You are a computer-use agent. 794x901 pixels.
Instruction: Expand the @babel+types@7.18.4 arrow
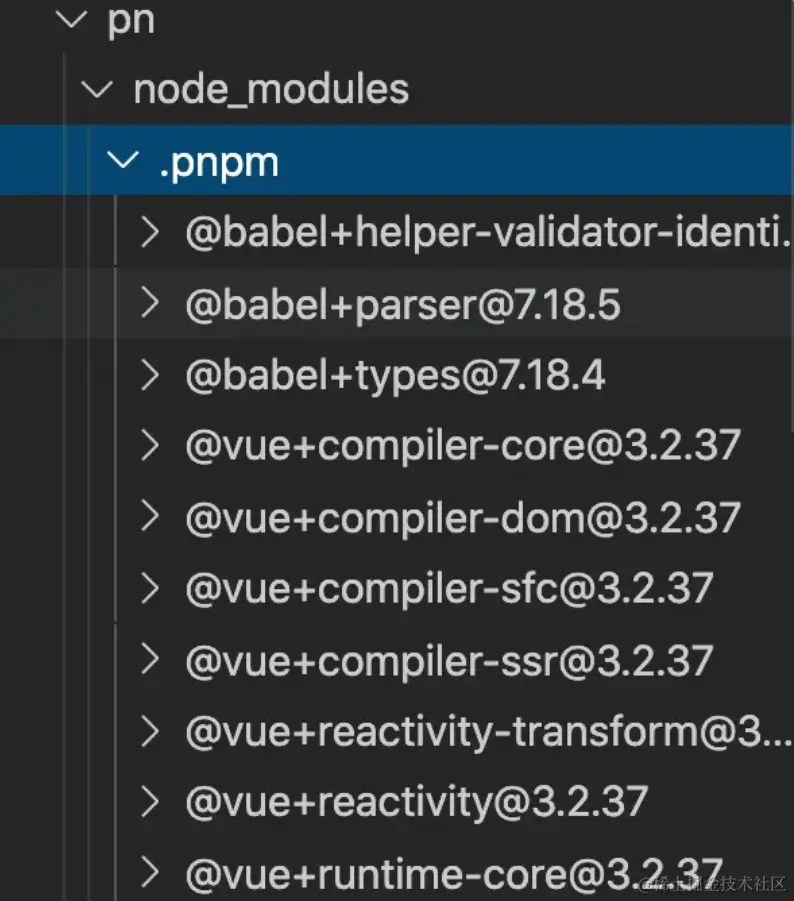[x=150, y=375]
